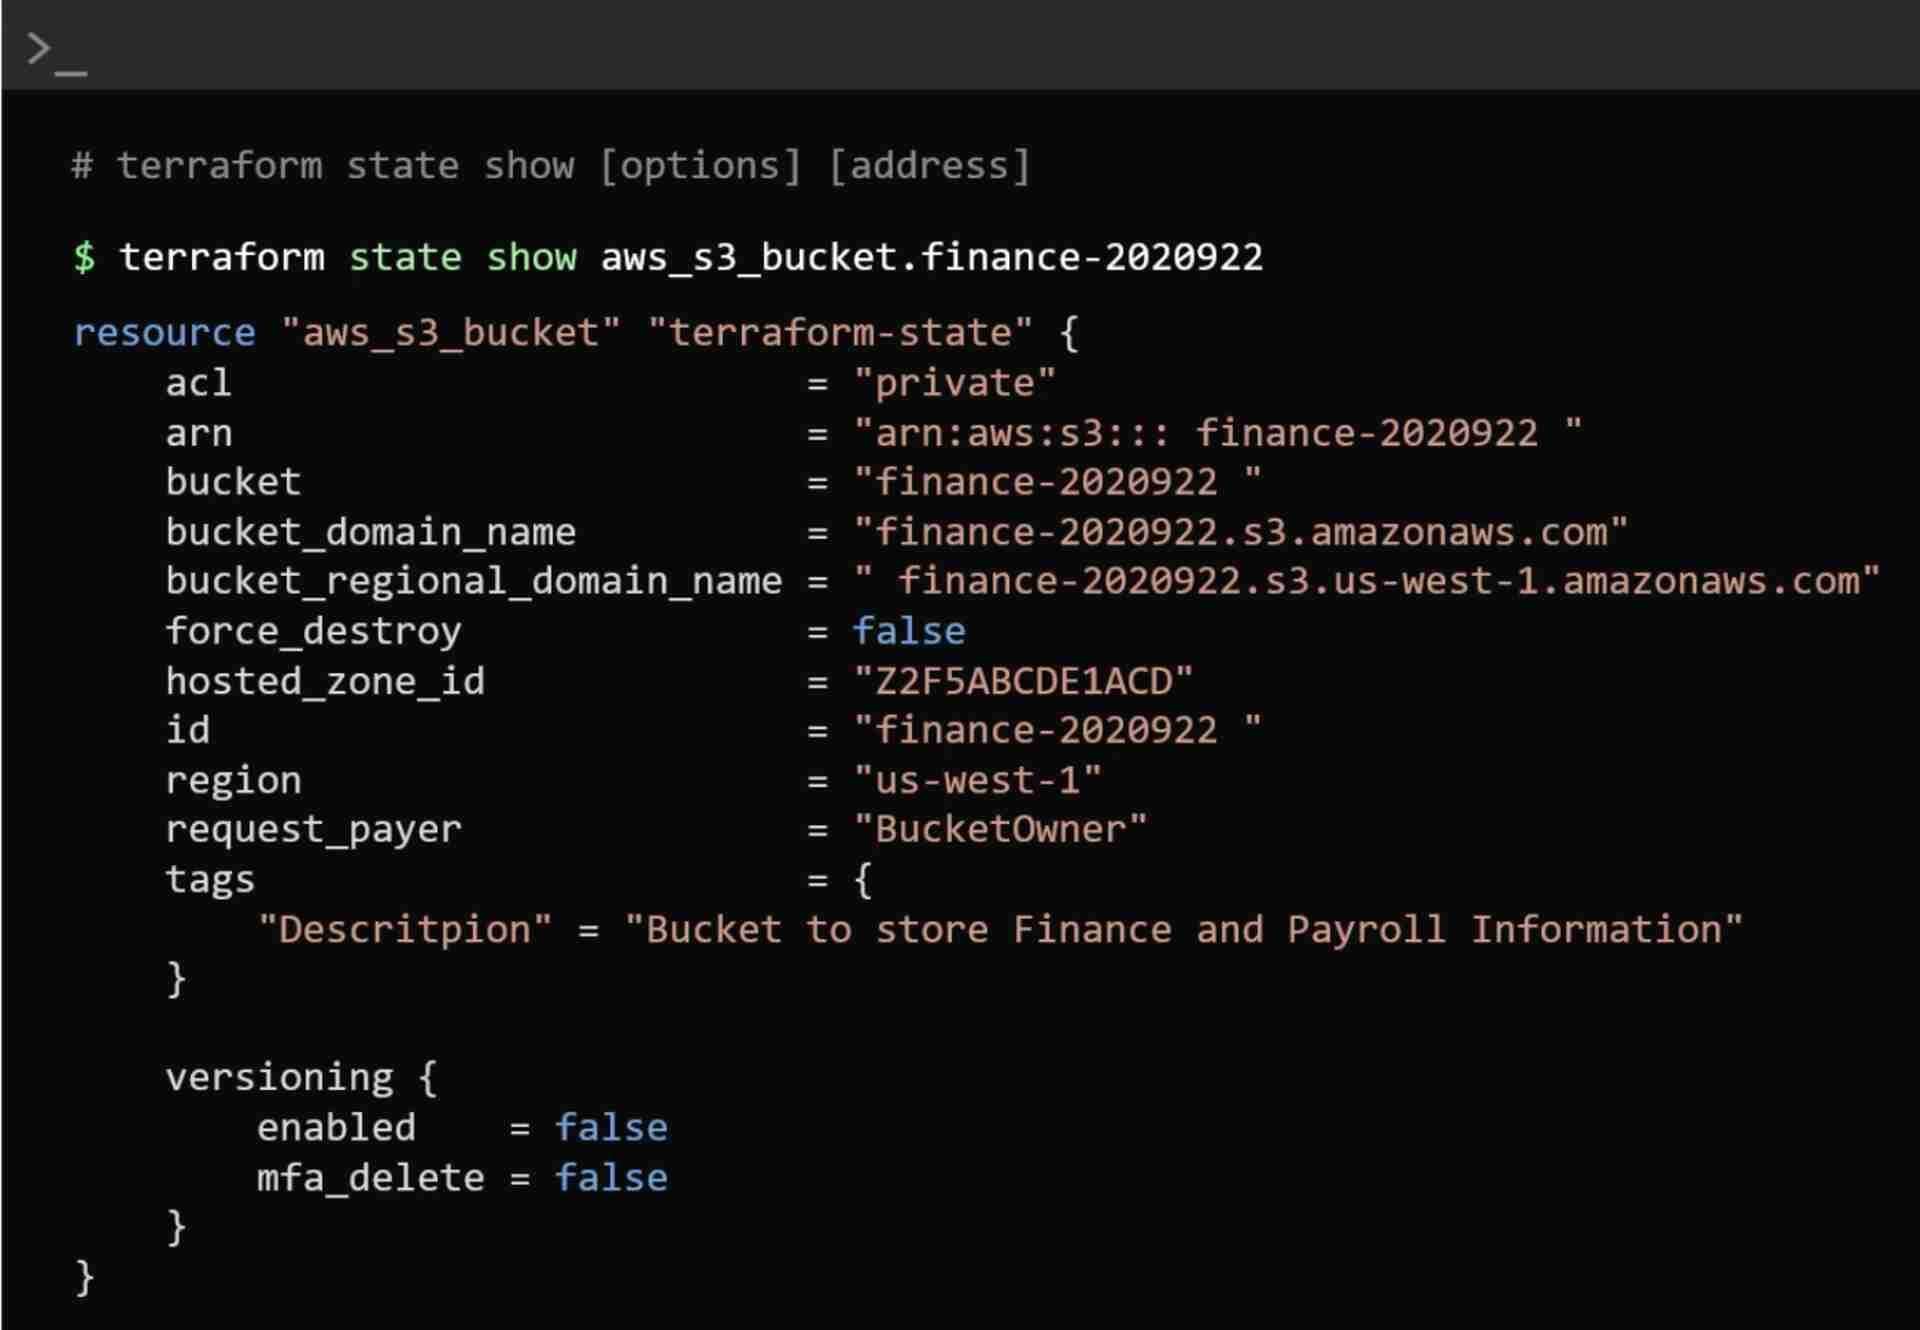The image size is (1920, 1330).
Task: Click the arn value "arn:aws:s3::: finance-2020922"
Action: click(1217, 434)
